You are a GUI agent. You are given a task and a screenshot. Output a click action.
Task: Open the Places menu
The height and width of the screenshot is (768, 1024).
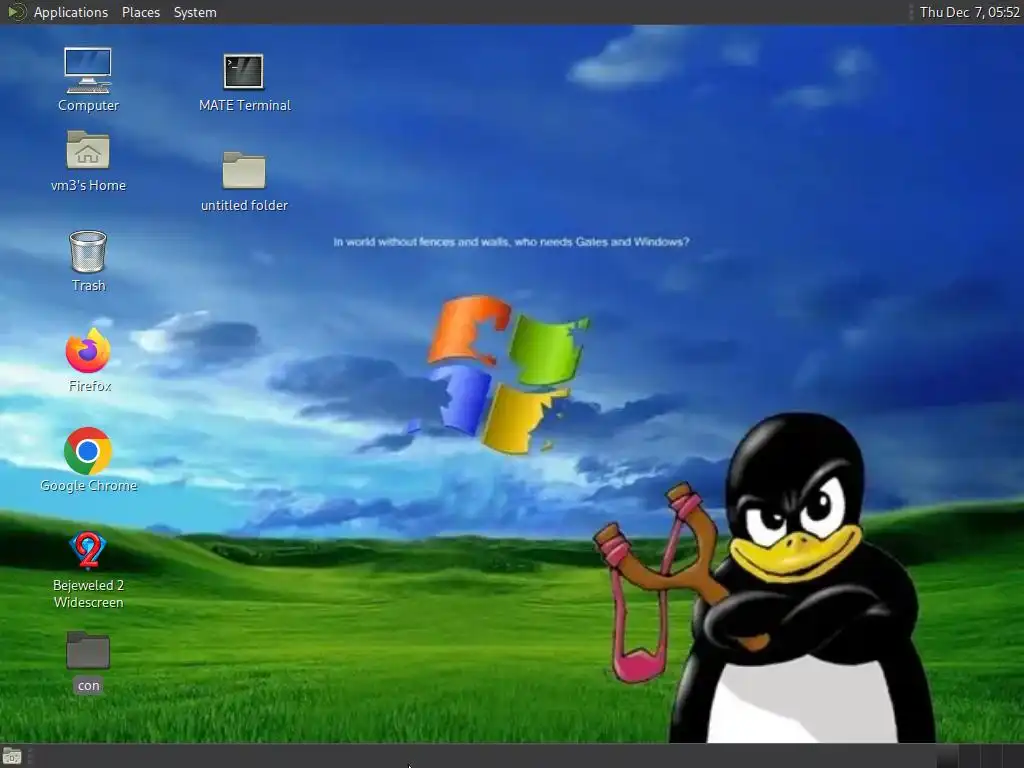tap(140, 12)
